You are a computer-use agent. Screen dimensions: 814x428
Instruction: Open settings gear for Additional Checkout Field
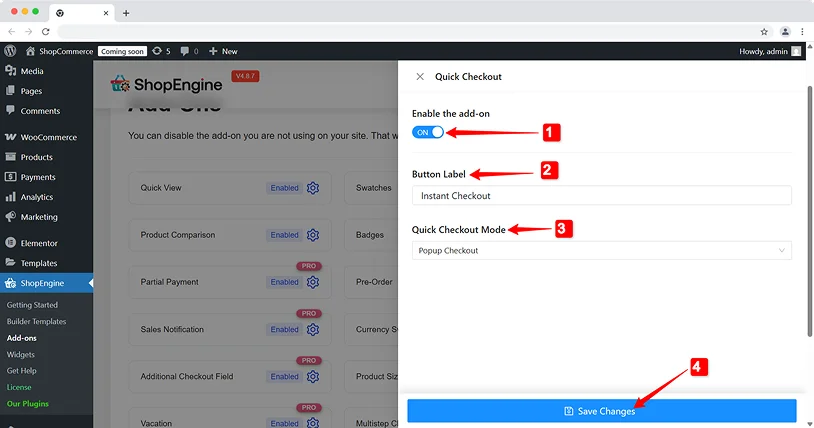click(x=313, y=377)
